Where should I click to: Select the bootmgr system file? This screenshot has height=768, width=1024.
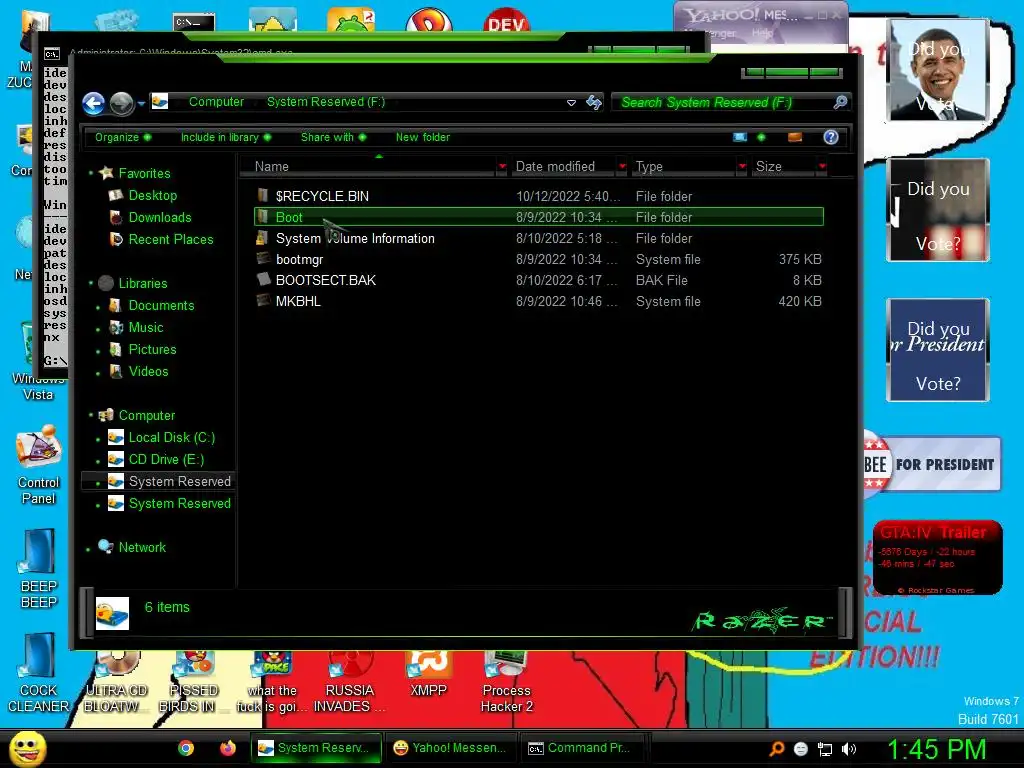[539, 259]
